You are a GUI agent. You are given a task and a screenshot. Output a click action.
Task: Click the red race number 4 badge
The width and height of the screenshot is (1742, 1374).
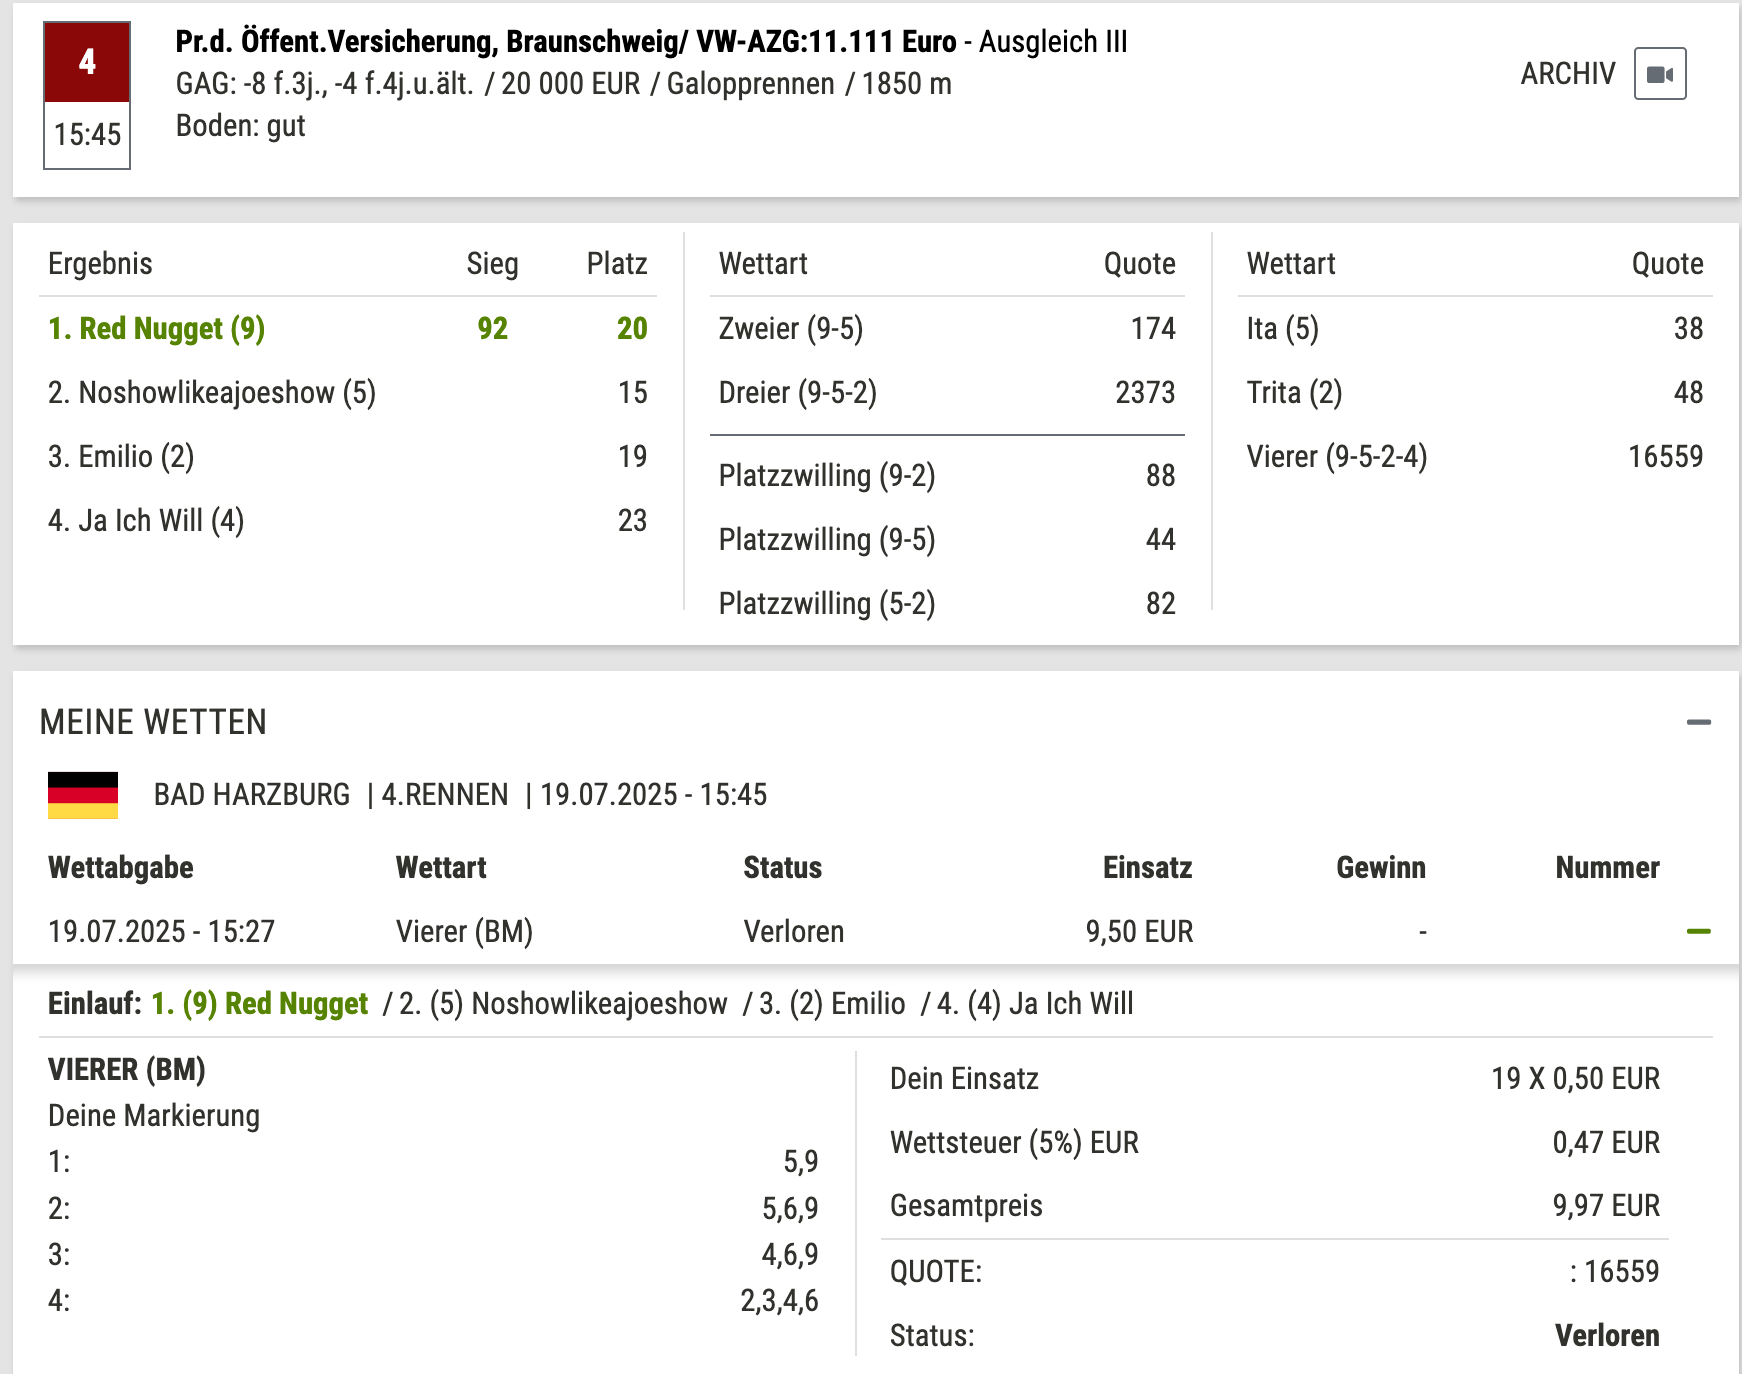click(87, 62)
